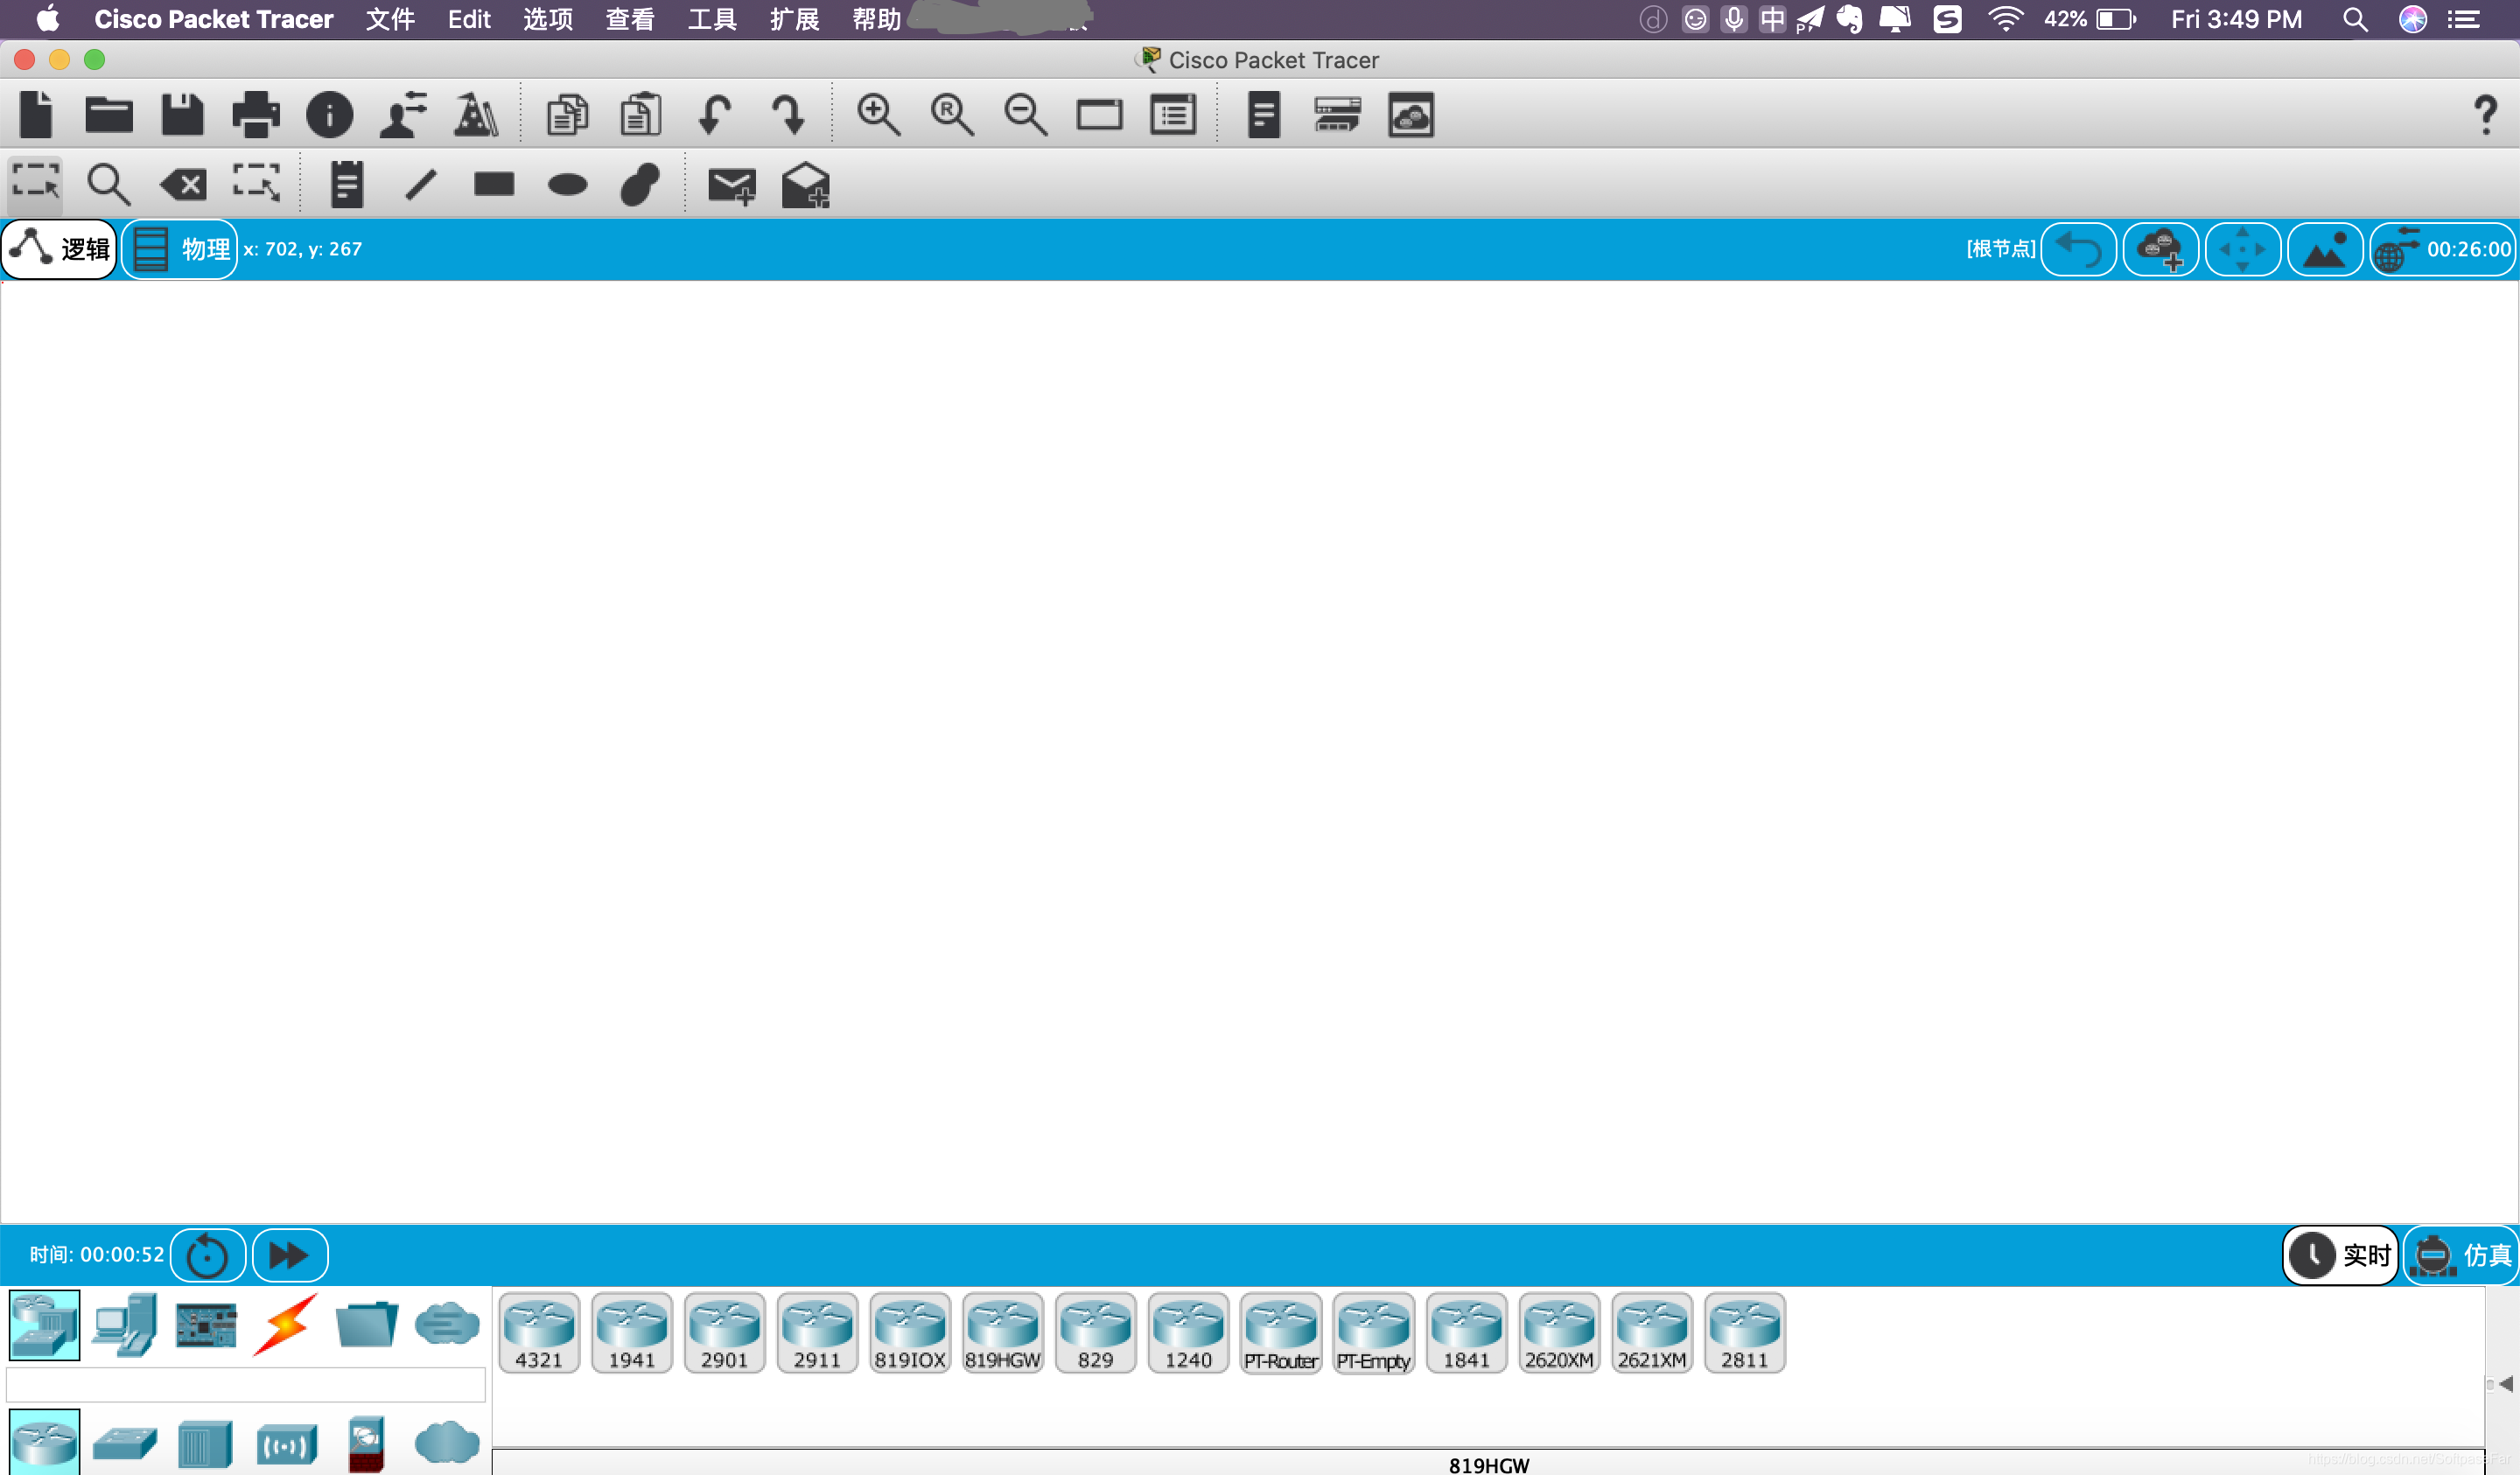
Task: Draw a rectangle shape
Action: coord(494,184)
